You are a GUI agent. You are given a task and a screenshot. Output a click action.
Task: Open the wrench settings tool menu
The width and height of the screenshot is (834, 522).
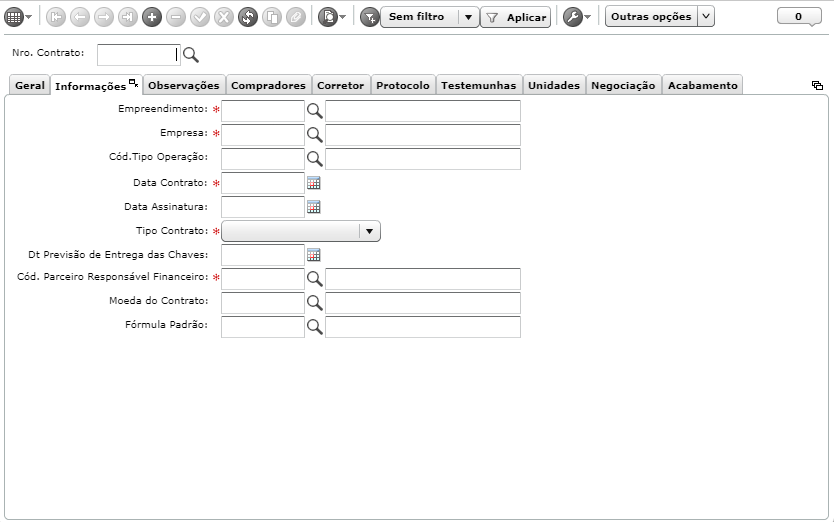pos(577,17)
